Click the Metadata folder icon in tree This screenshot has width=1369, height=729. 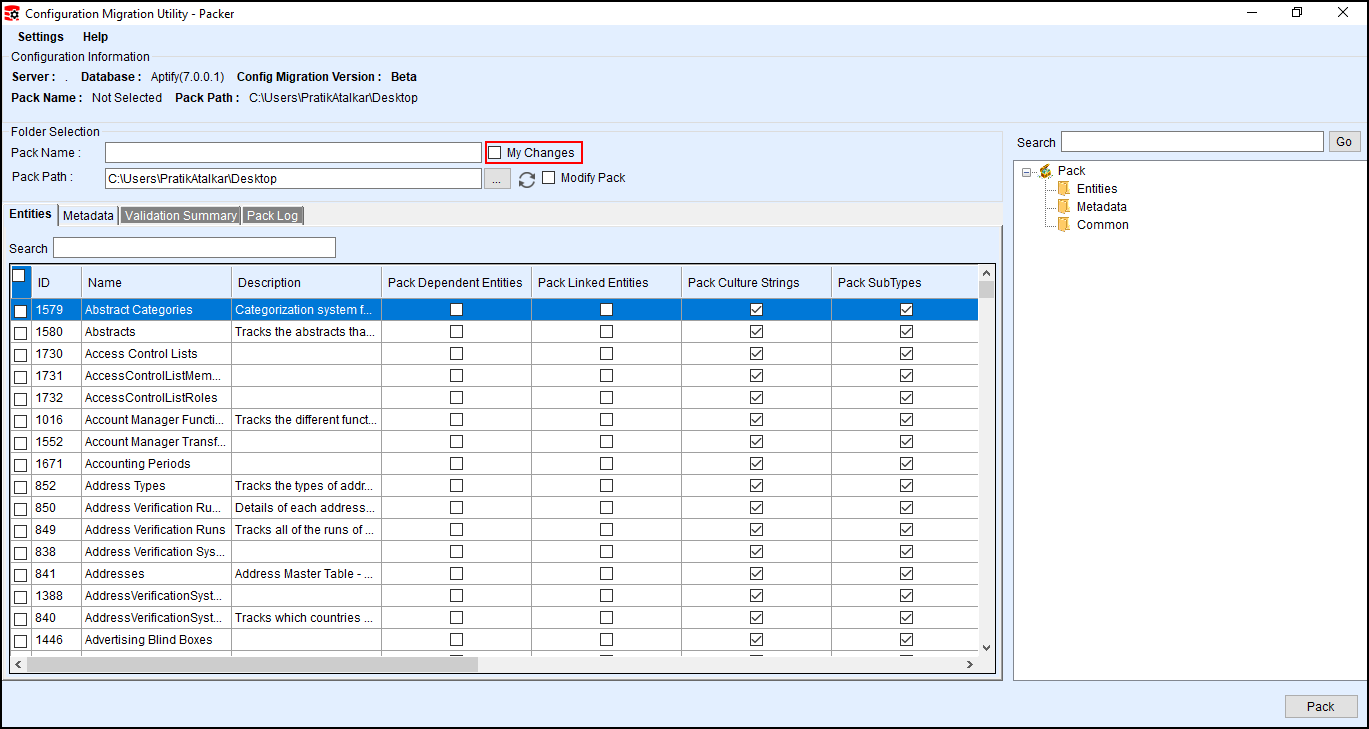click(1064, 207)
